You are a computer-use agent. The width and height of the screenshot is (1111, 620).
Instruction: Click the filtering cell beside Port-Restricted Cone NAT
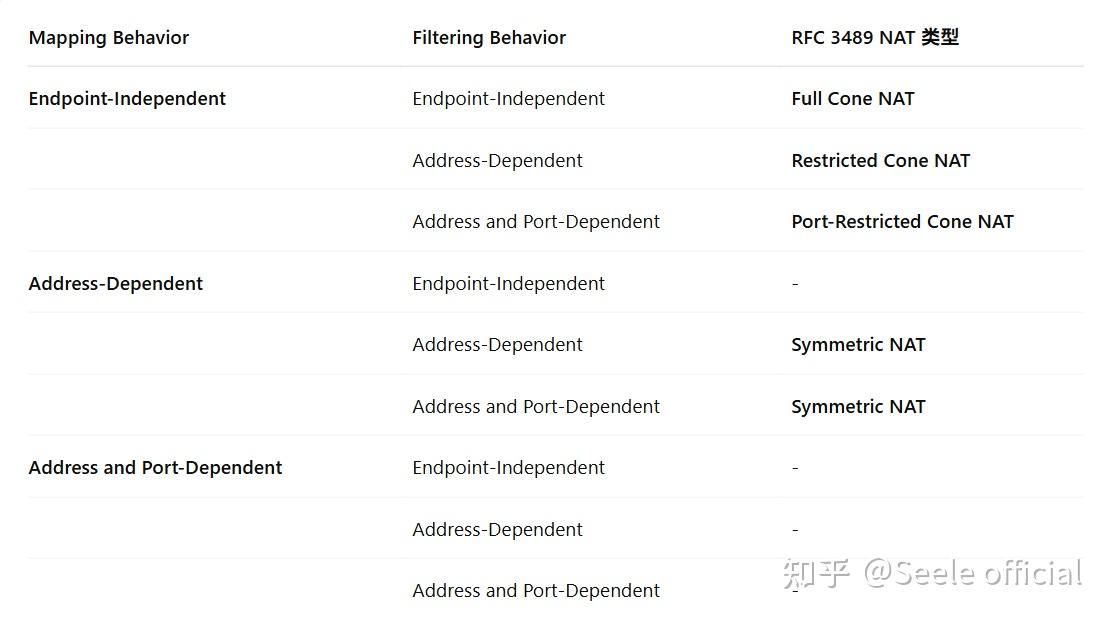tap(536, 222)
